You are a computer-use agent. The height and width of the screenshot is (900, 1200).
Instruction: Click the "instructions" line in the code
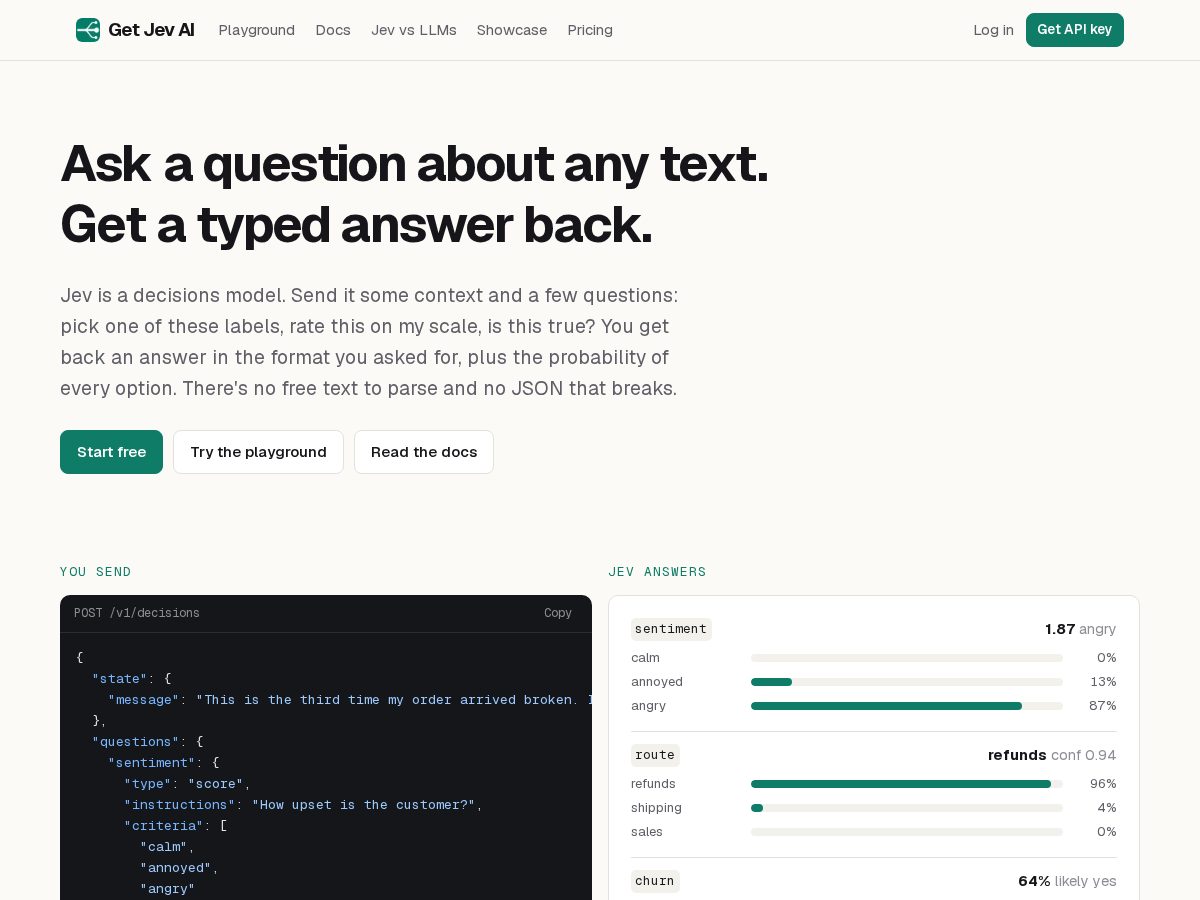point(303,805)
